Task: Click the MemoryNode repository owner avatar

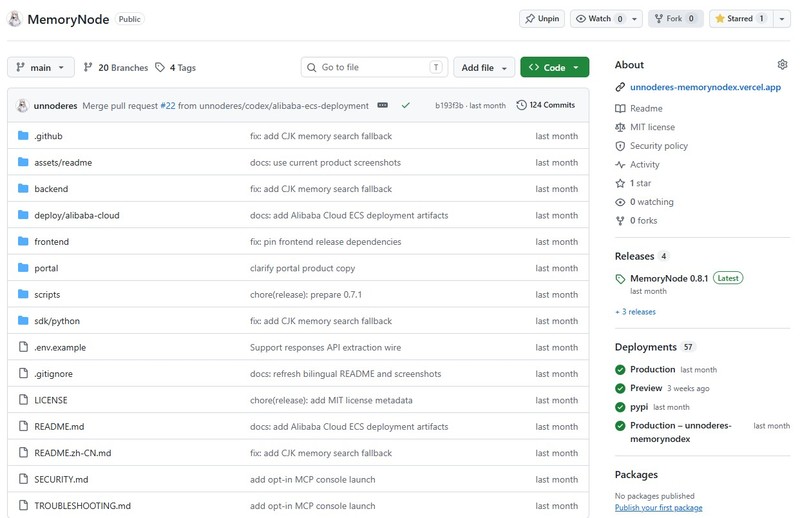Action: point(15,19)
